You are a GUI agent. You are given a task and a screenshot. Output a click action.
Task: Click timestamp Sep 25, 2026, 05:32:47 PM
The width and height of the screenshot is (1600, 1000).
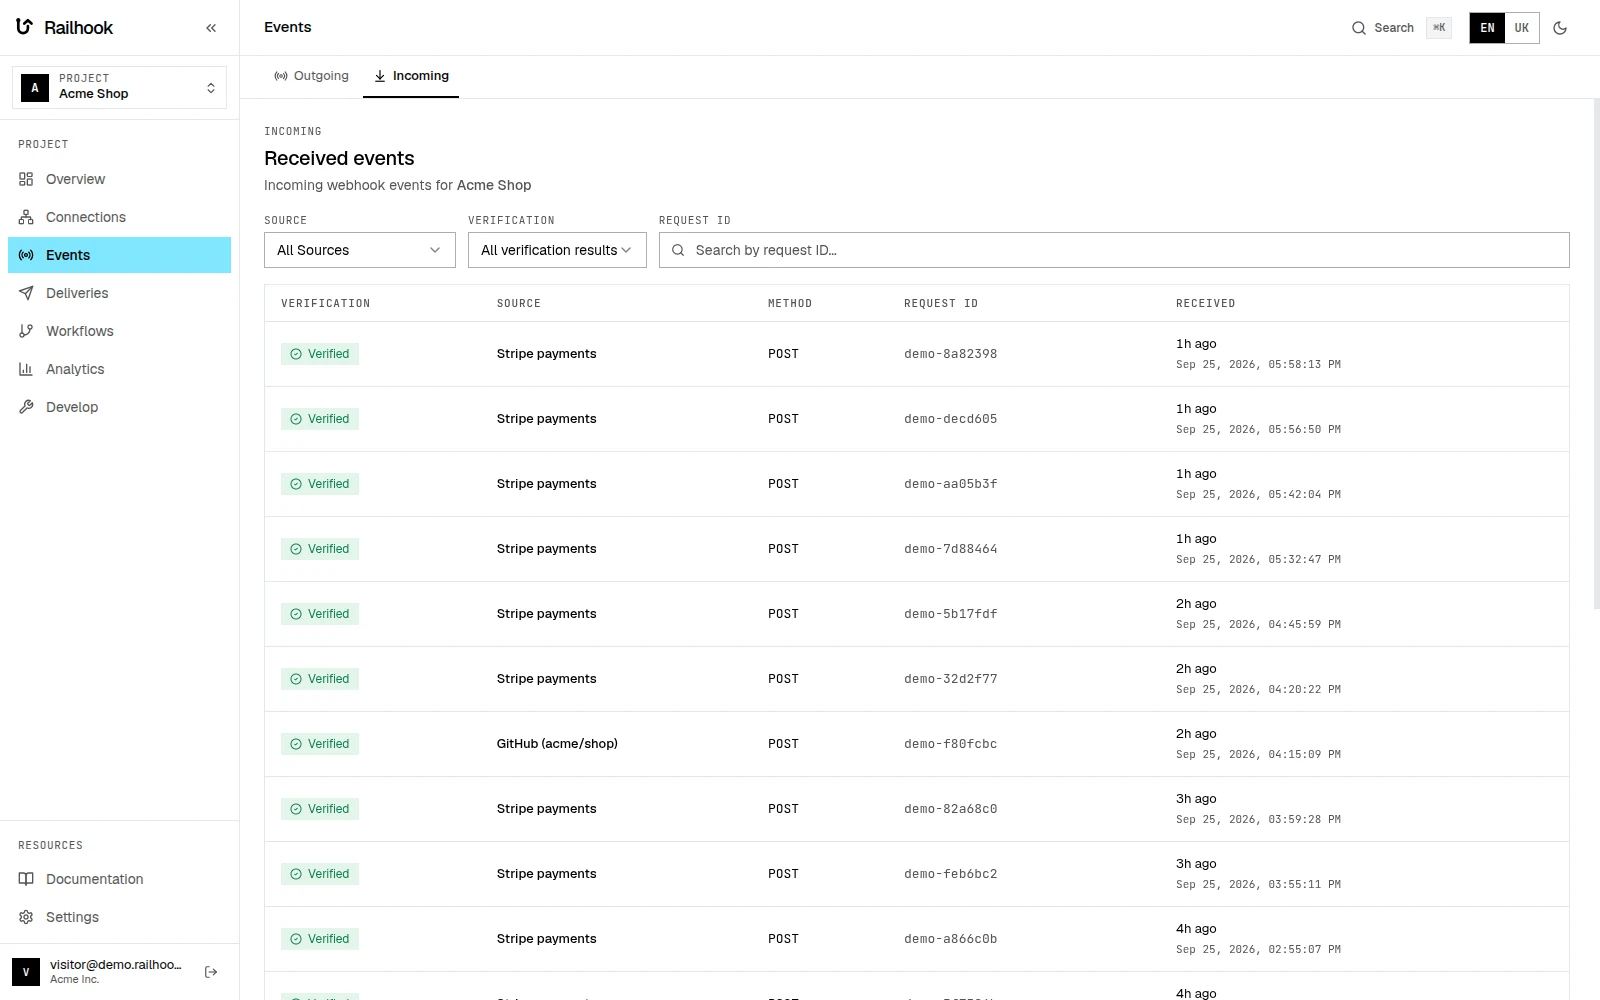(1258, 560)
